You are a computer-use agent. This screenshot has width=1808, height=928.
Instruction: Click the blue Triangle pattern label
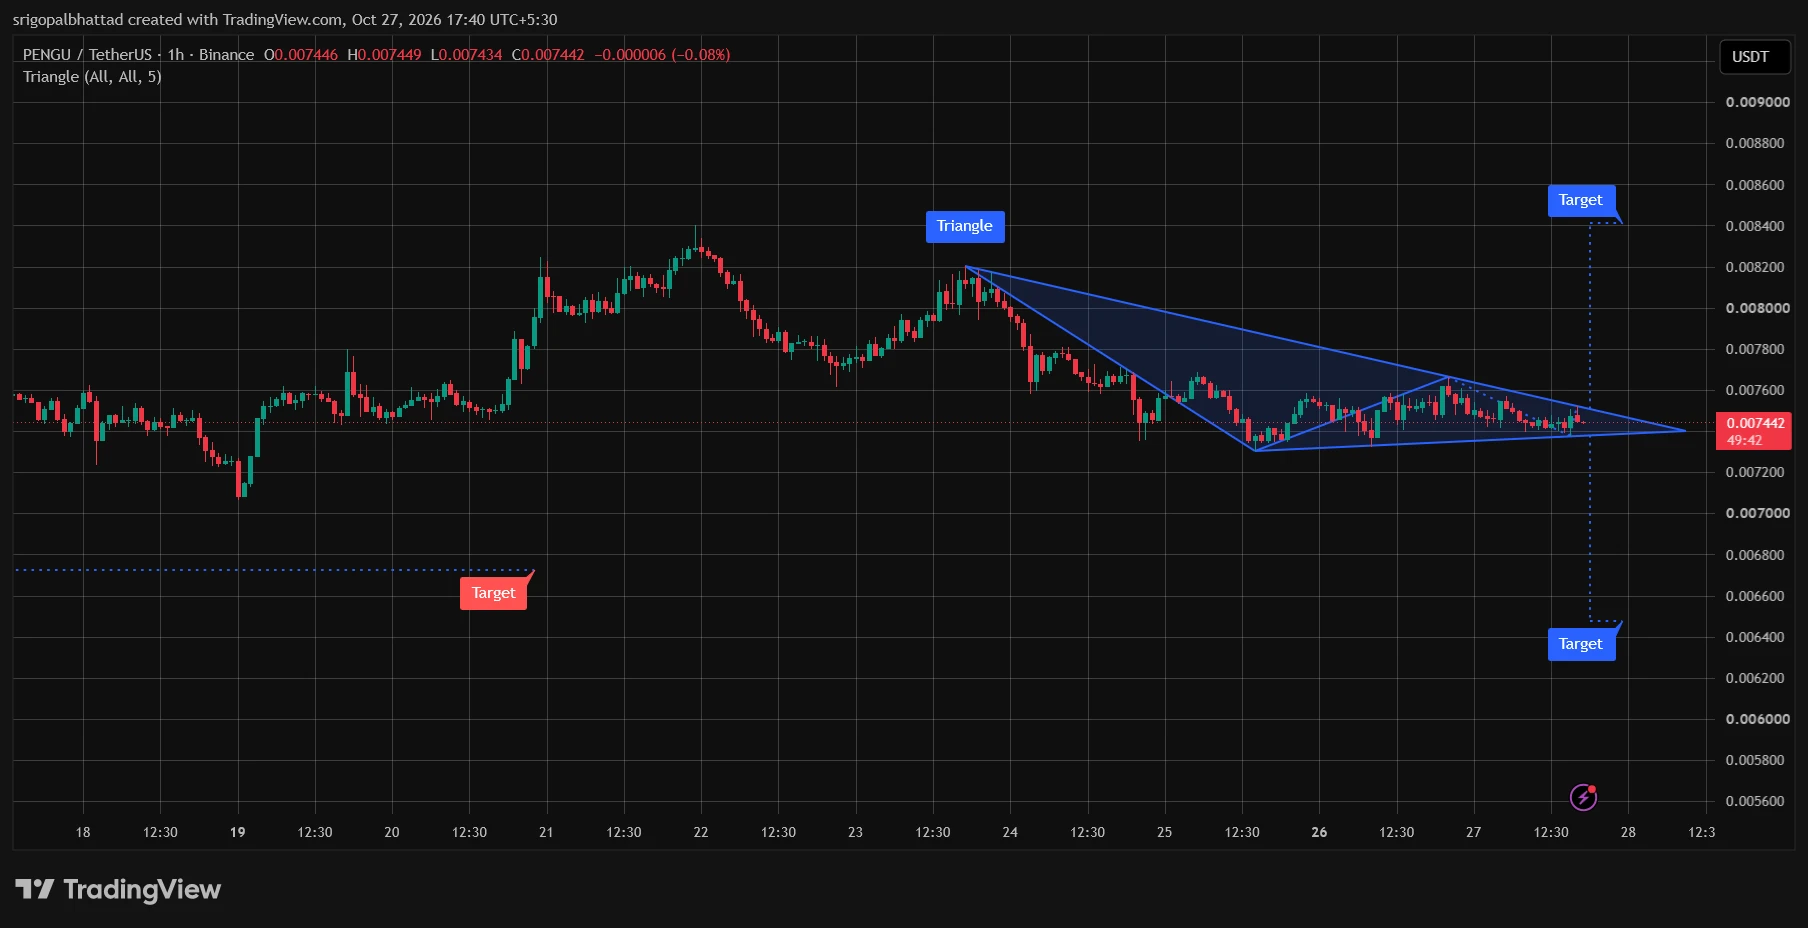point(965,226)
